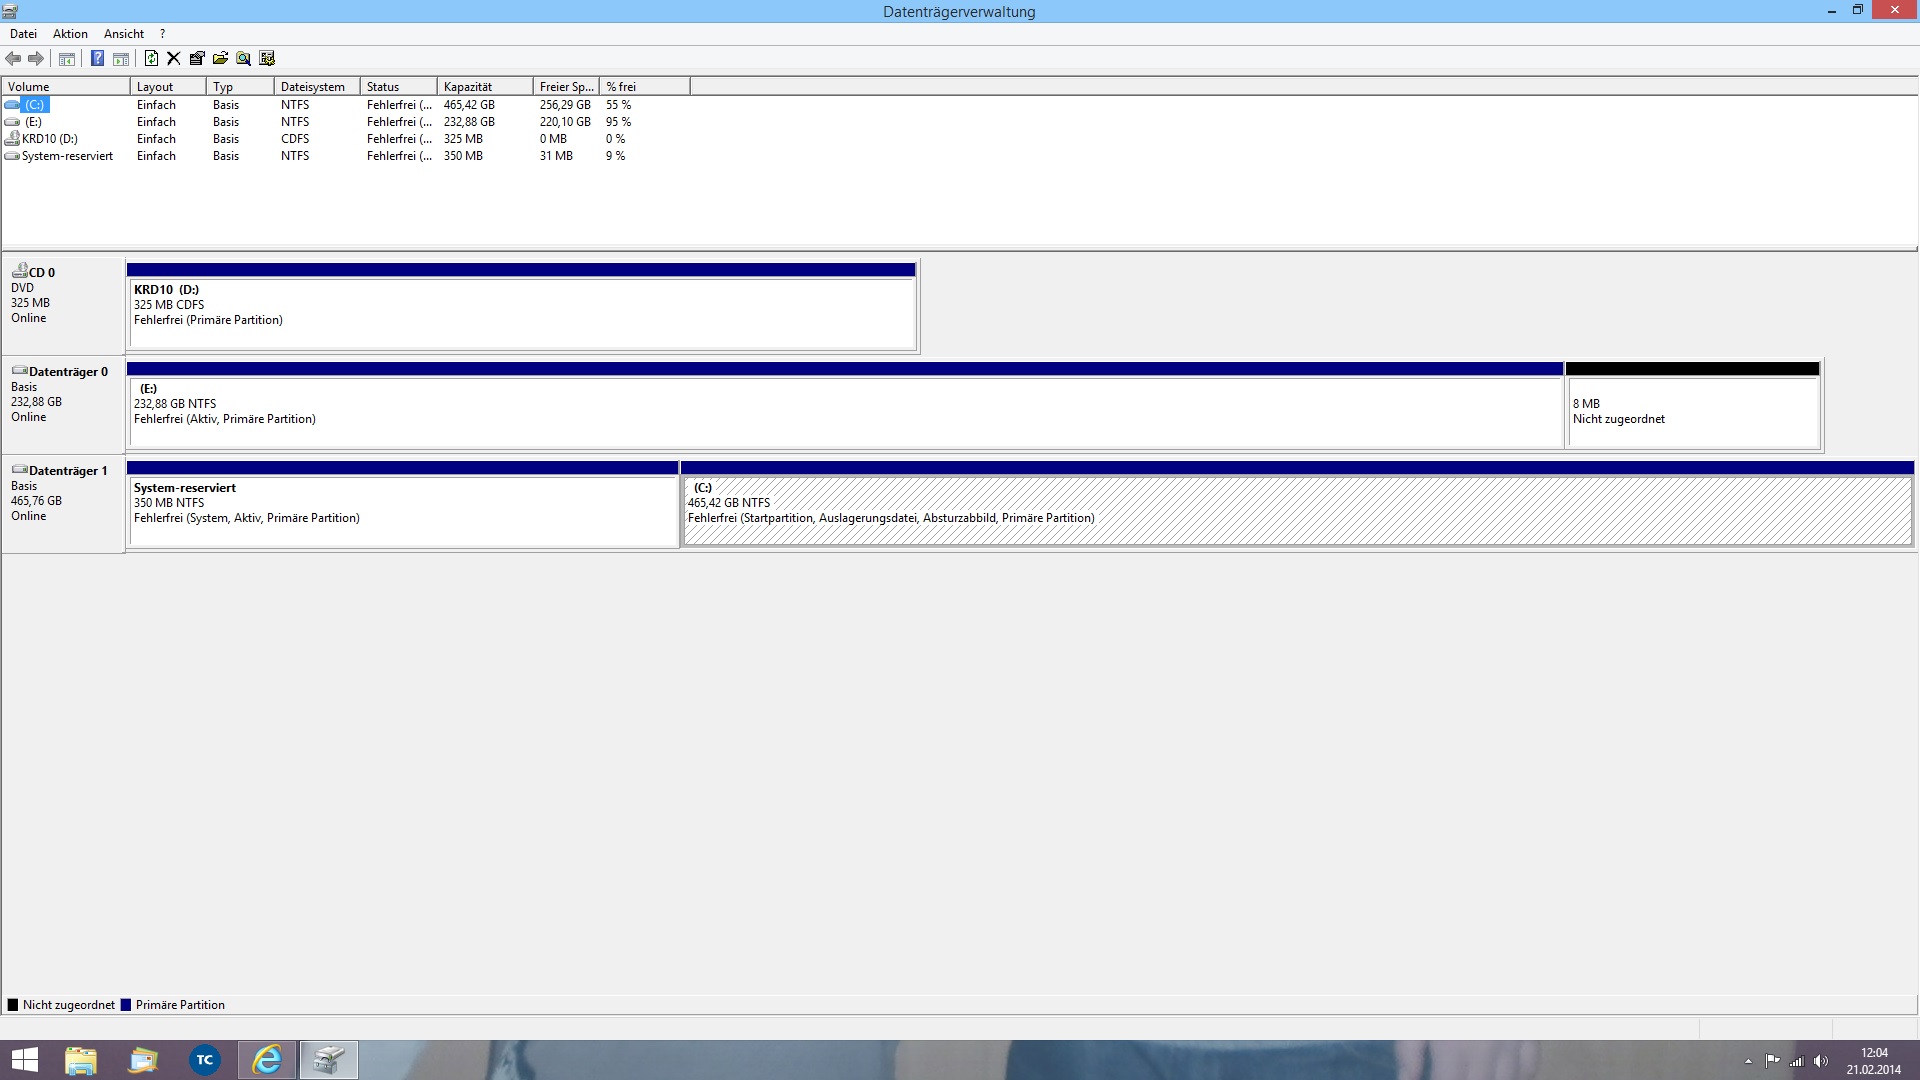Click the Datenträgerverwaltung title bar icon
Screen dimensions: 1920x1080
click(10, 11)
